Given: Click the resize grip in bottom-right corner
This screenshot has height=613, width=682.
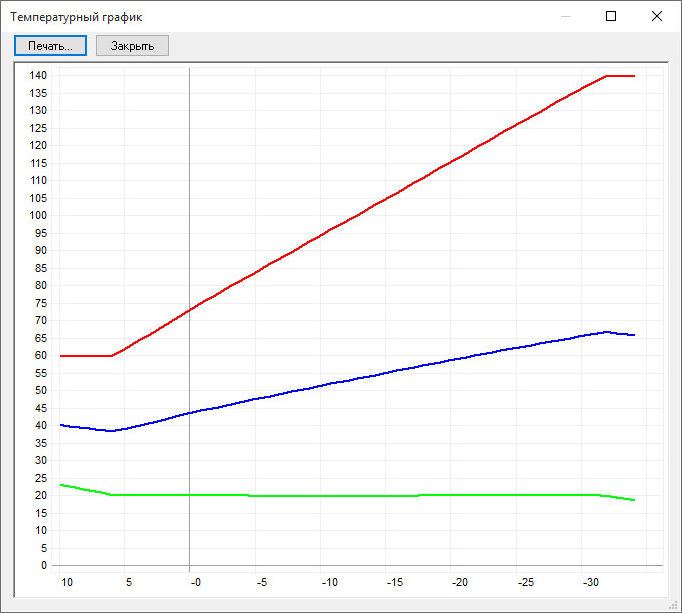Looking at the screenshot, I should (674, 605).
